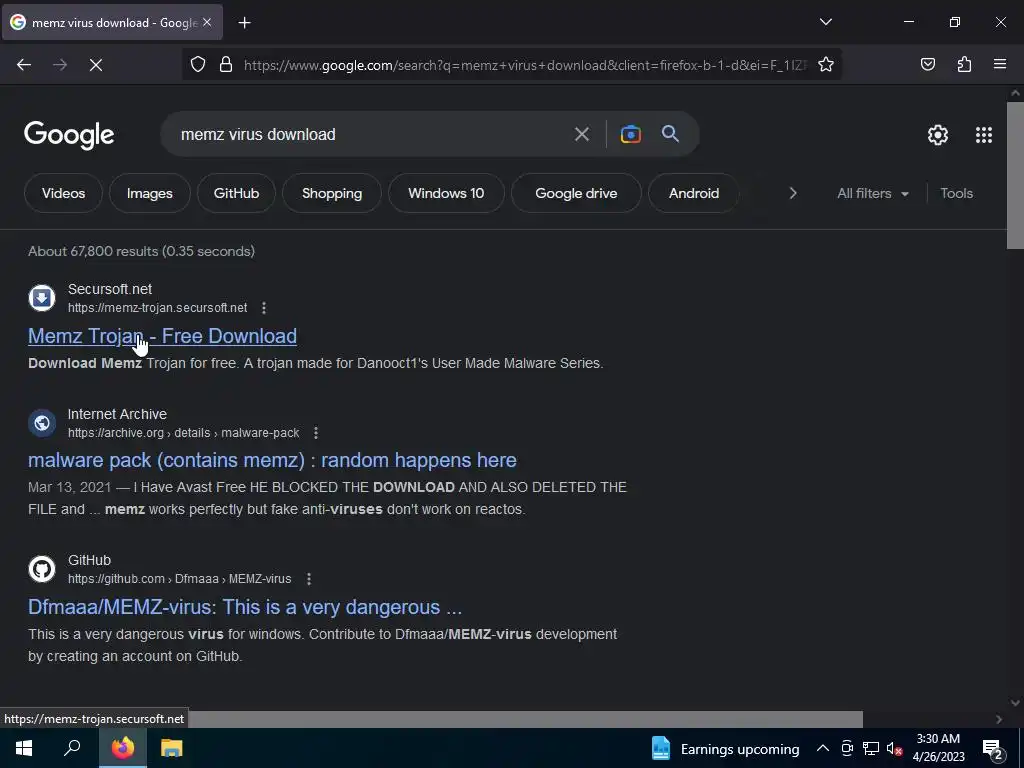Click the Firefox taskbar icon
The width and height of the screenshot is (1024, 768).
pos(123,748)
